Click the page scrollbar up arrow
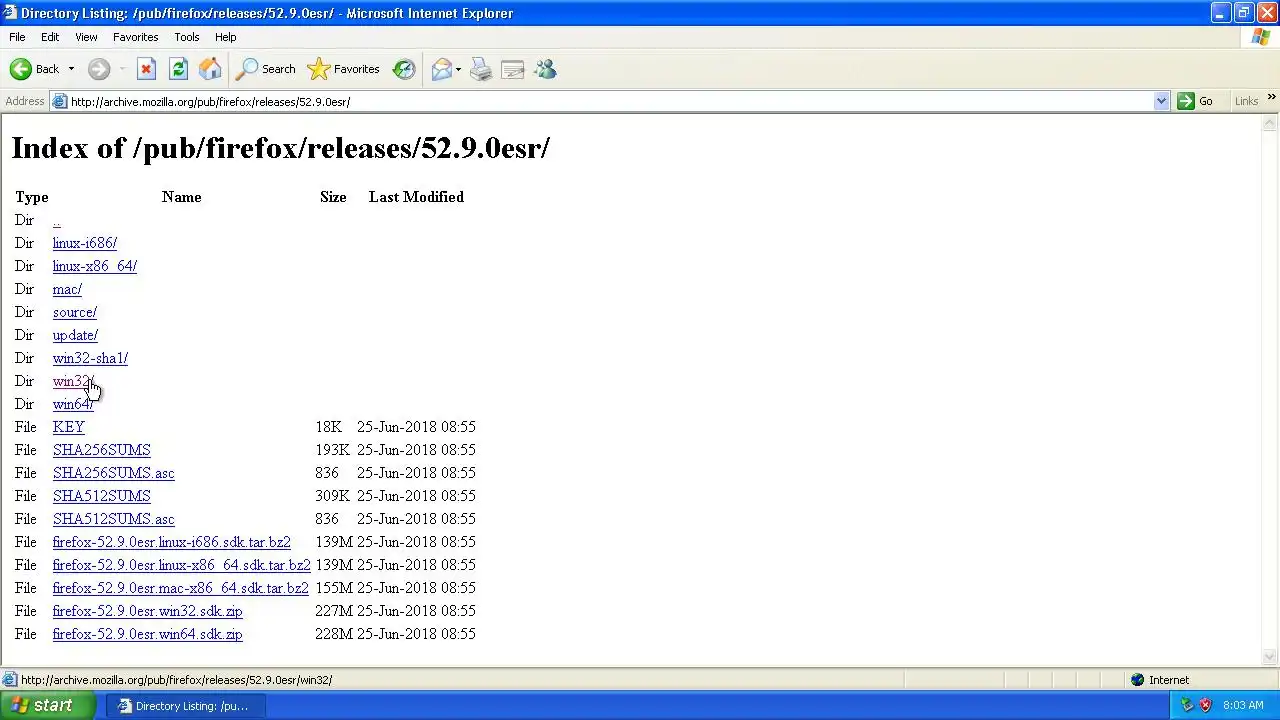The width and height of the screenshot is (1280, 720). [1270, 124]
